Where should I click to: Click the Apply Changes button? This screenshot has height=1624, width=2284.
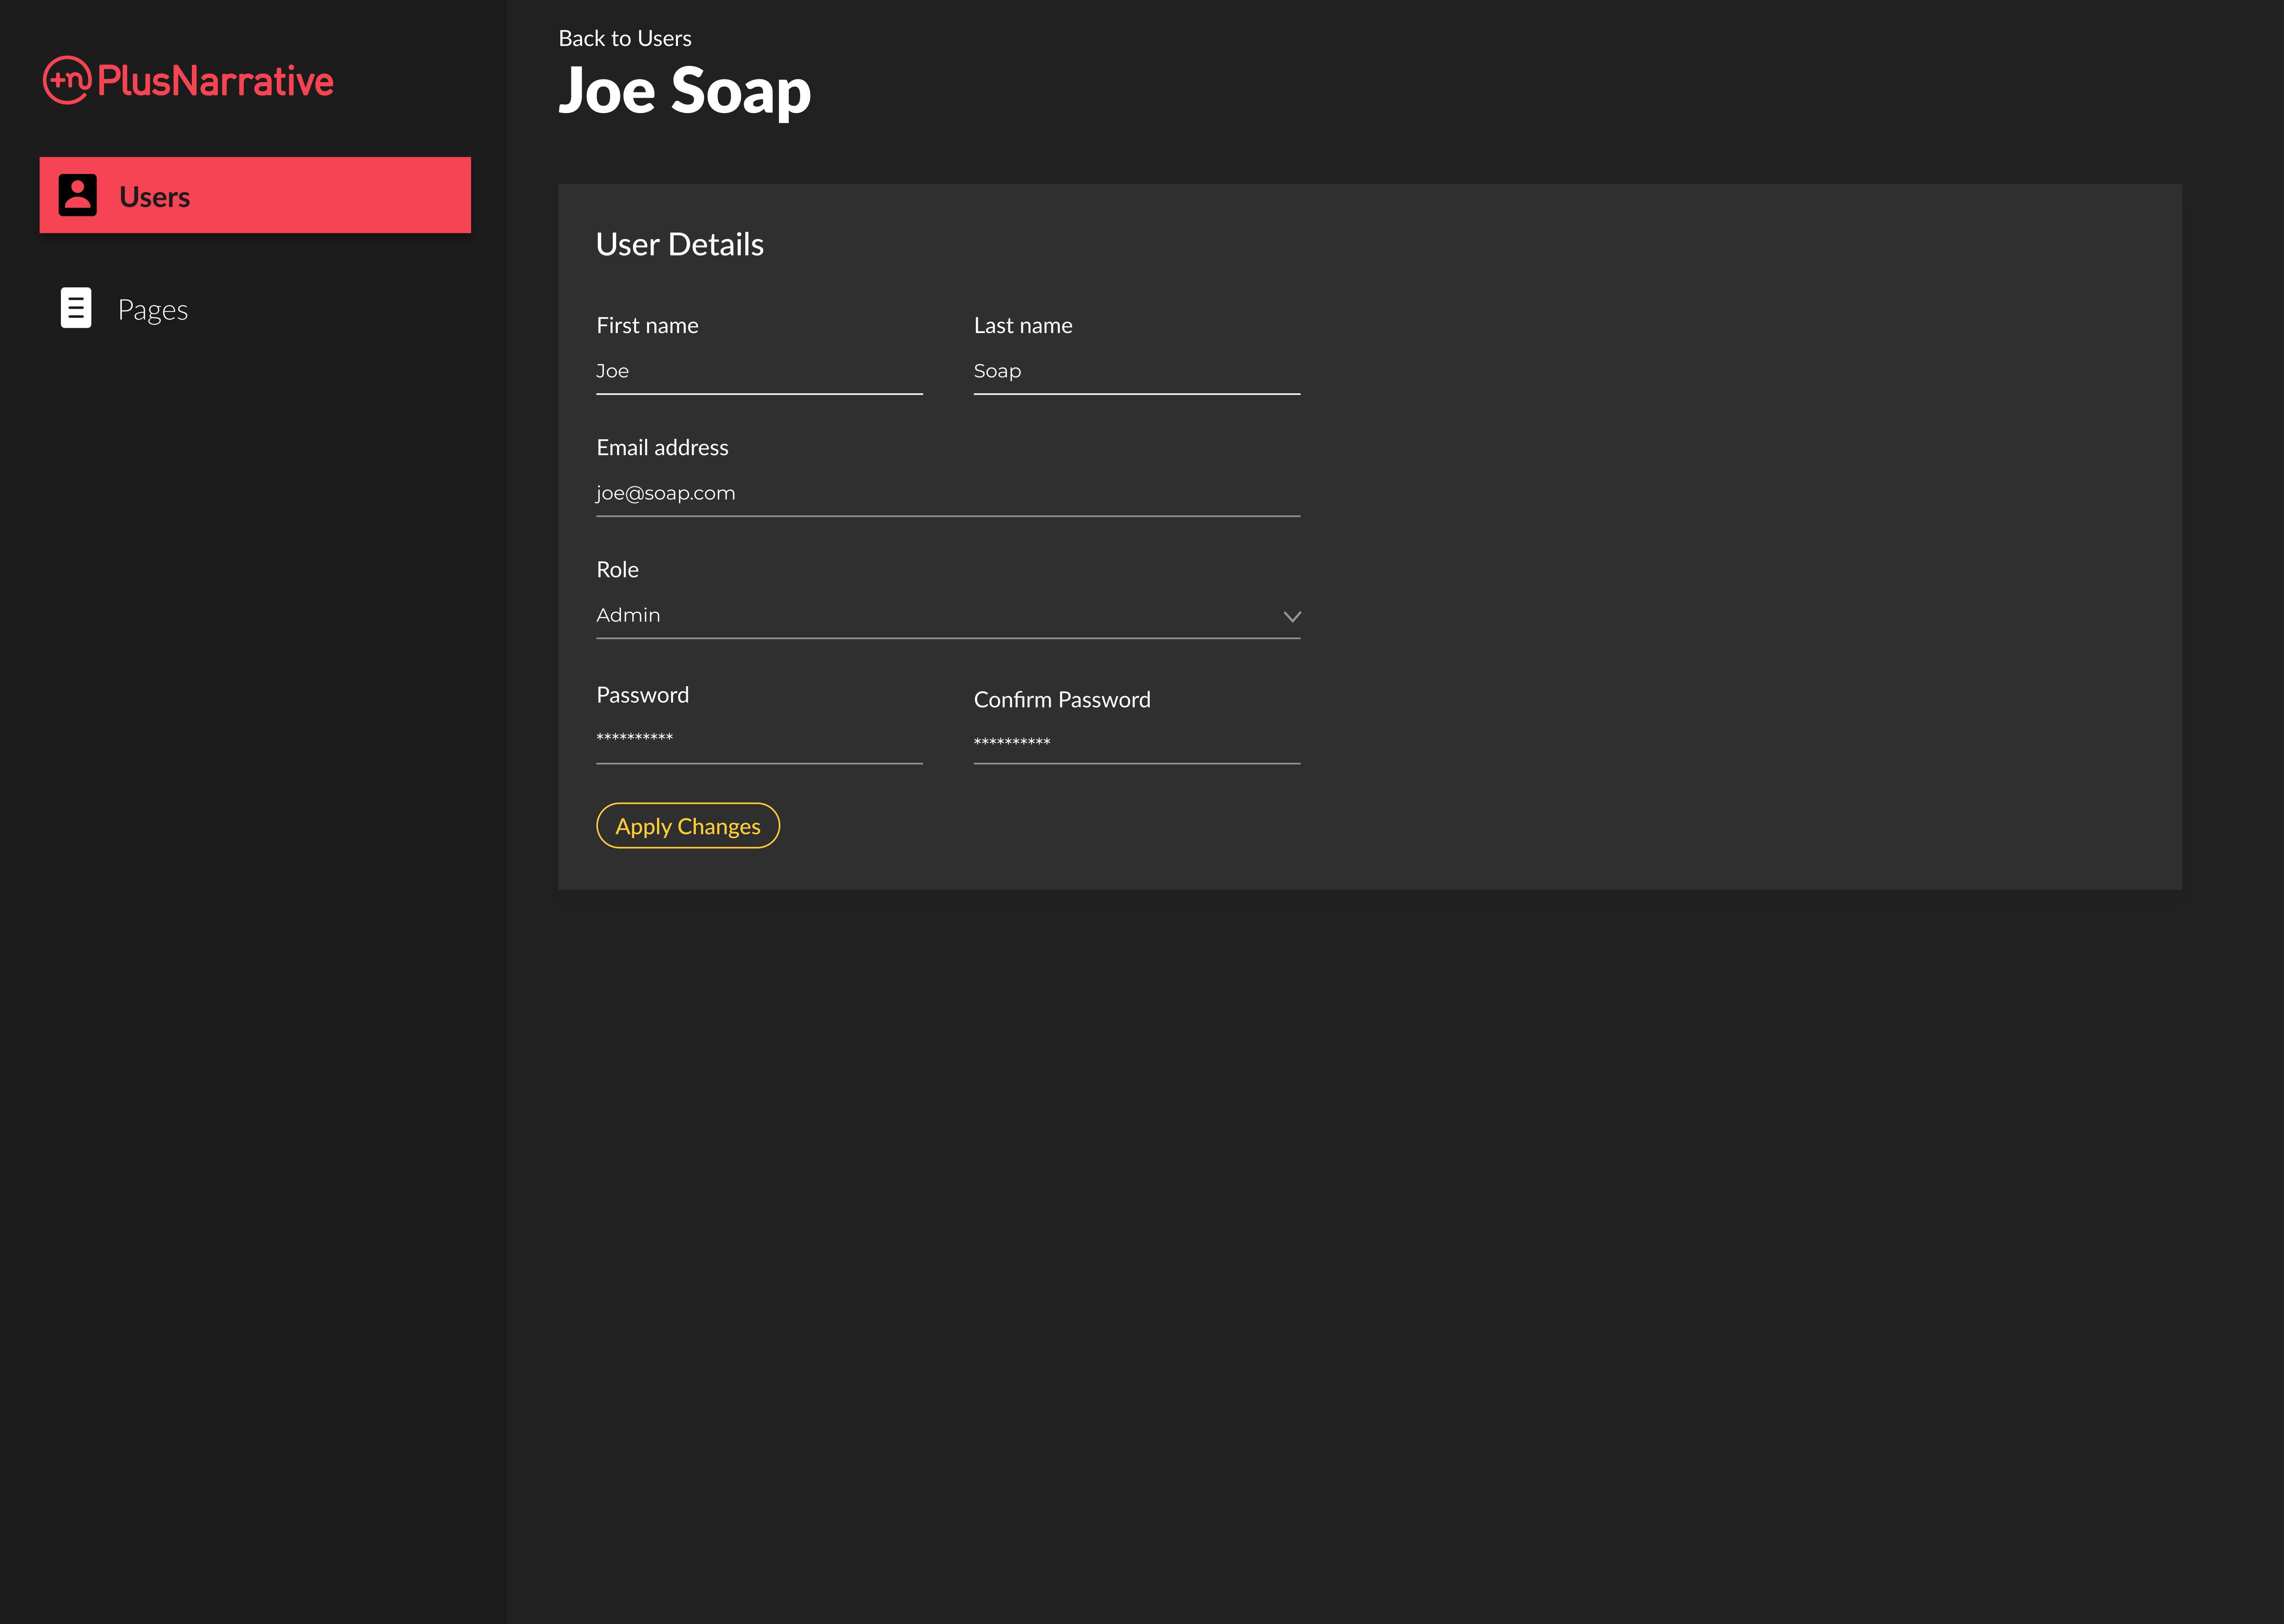(x=688, y=826)
